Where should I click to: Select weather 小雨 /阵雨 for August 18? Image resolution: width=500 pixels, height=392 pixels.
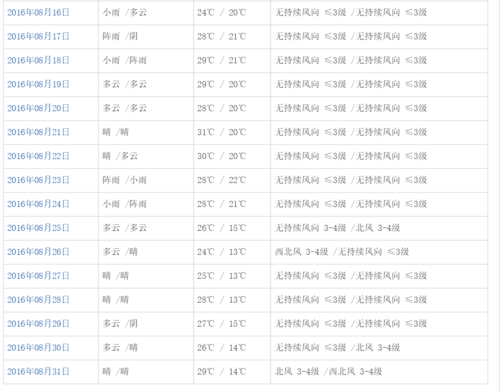pos(125,60)
